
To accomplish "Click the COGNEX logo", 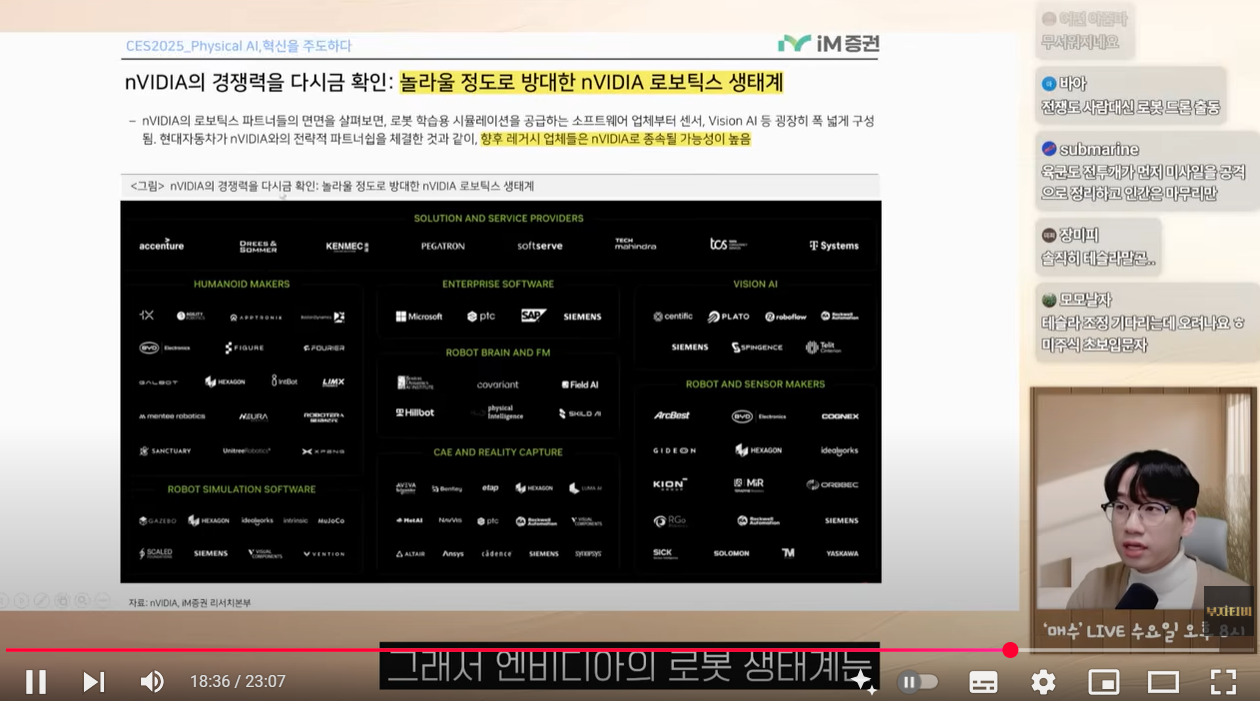I will tap(840, 416).
